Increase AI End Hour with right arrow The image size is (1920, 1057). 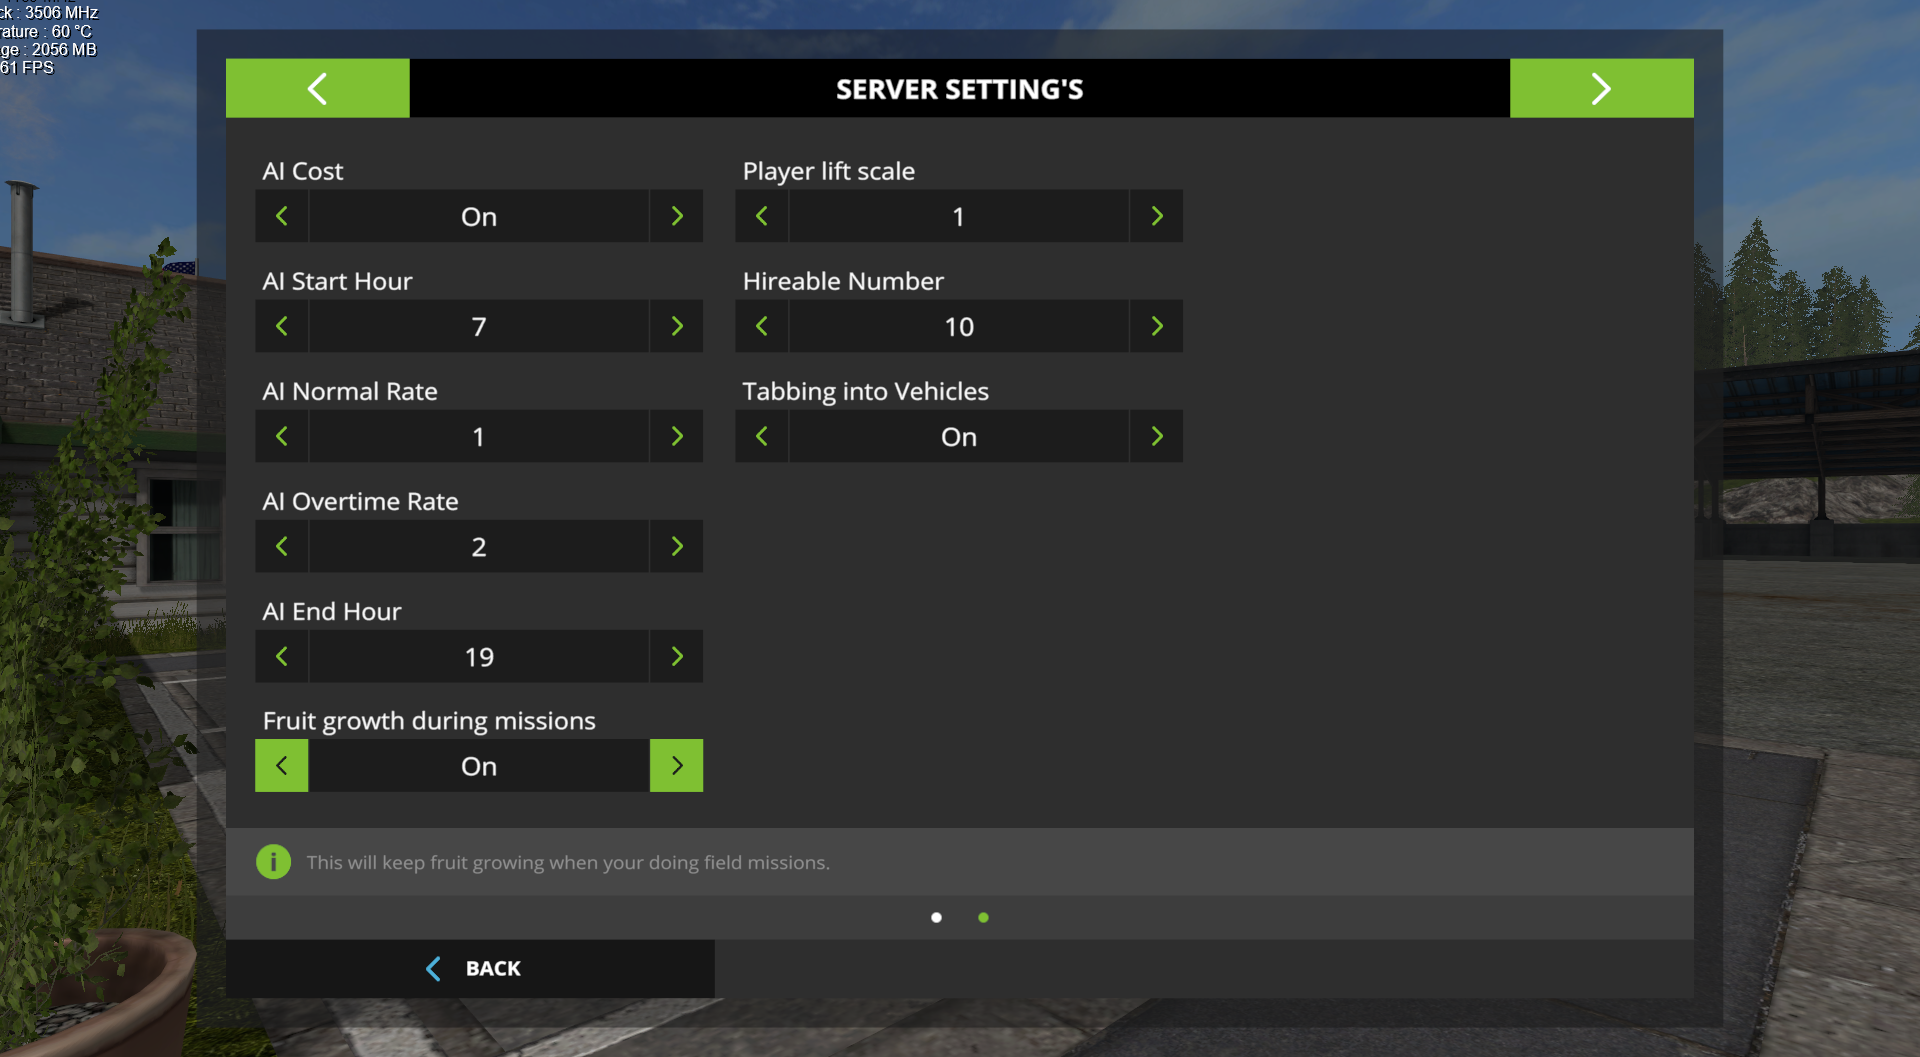click(x=677, y=656)
